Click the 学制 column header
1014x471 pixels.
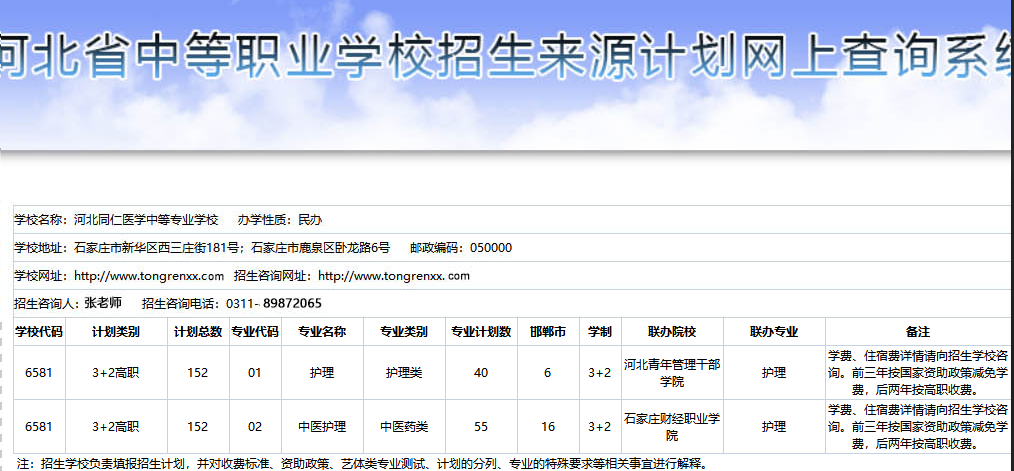tap(599, 332)
